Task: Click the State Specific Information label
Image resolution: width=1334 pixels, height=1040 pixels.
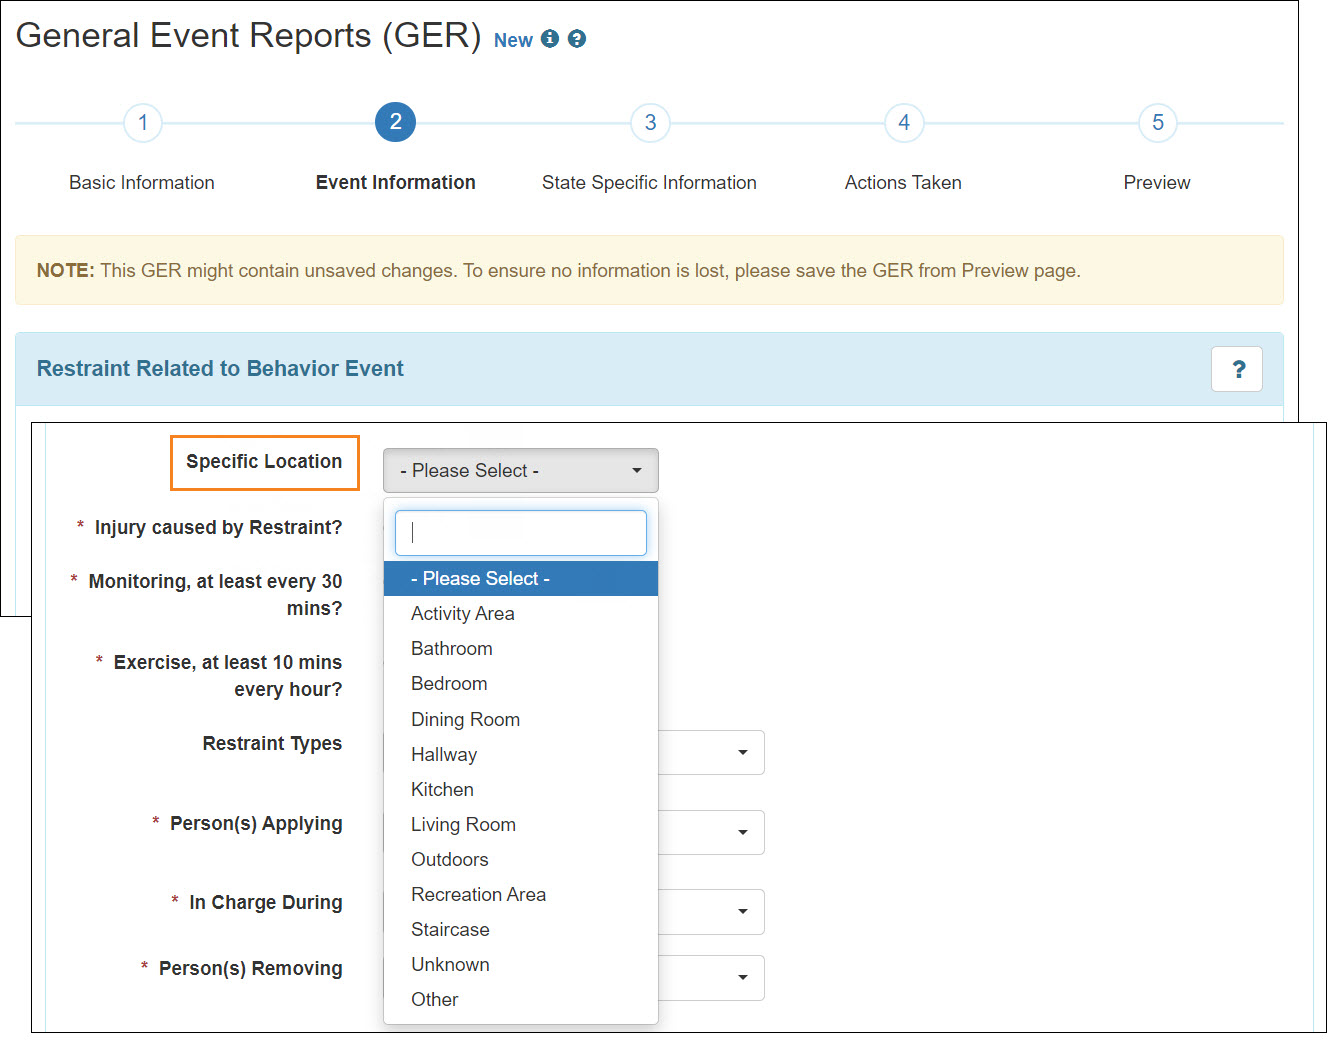Action: [x=649, y=183]
